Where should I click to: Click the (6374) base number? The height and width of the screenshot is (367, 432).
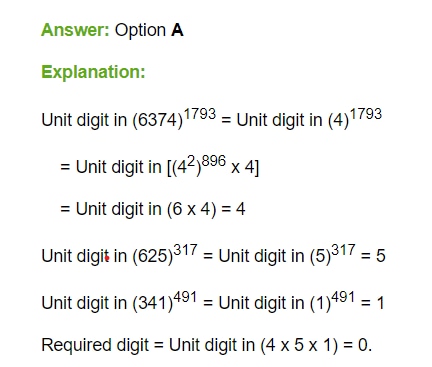point(158,120)
